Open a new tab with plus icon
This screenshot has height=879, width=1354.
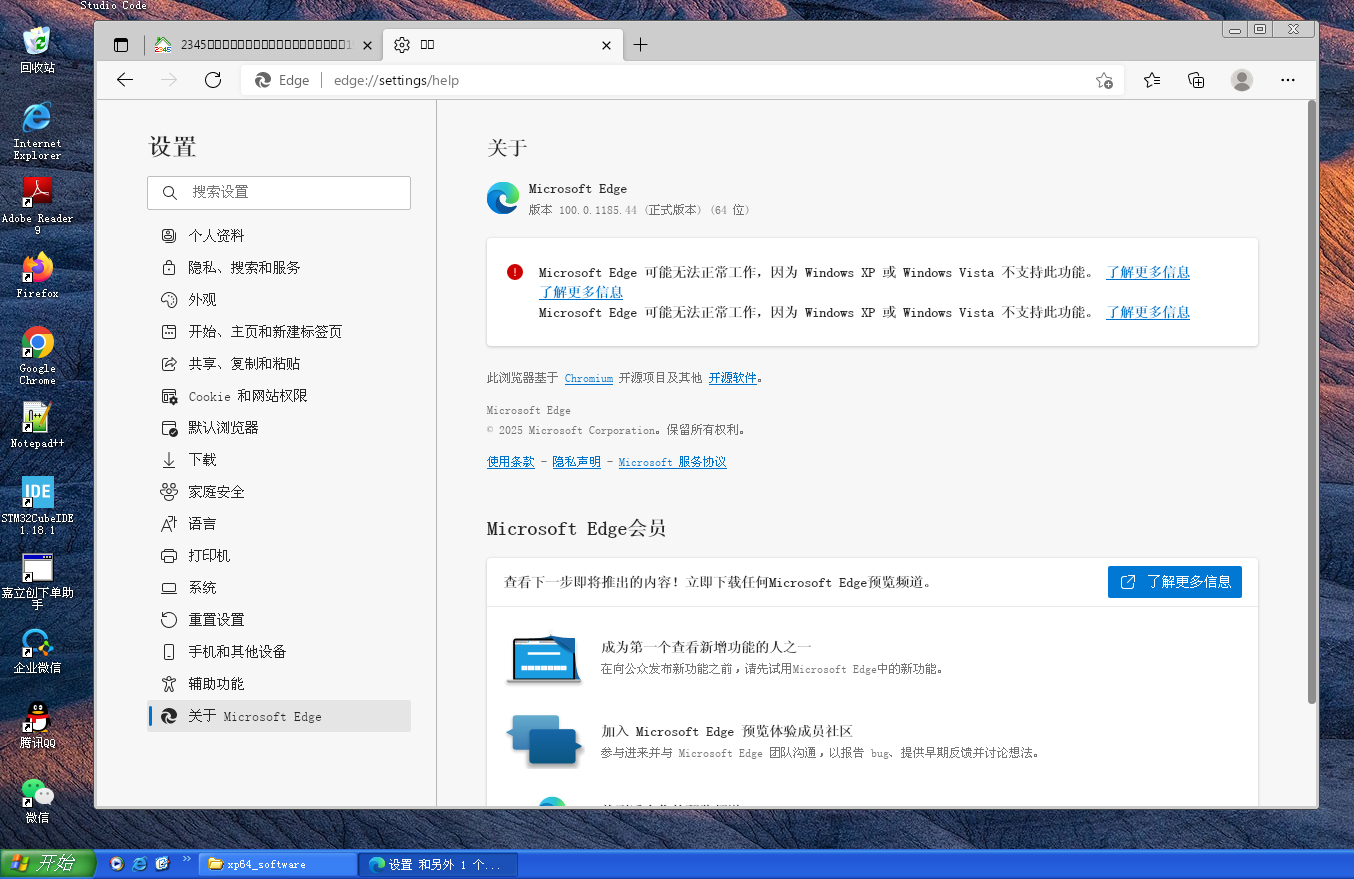tap(641, 45)
